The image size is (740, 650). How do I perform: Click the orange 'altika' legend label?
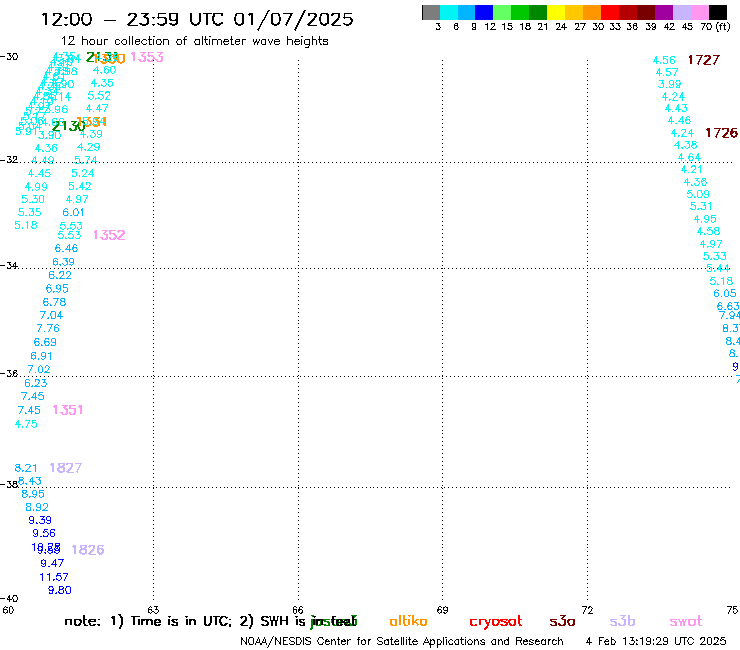tap(408, 621)
